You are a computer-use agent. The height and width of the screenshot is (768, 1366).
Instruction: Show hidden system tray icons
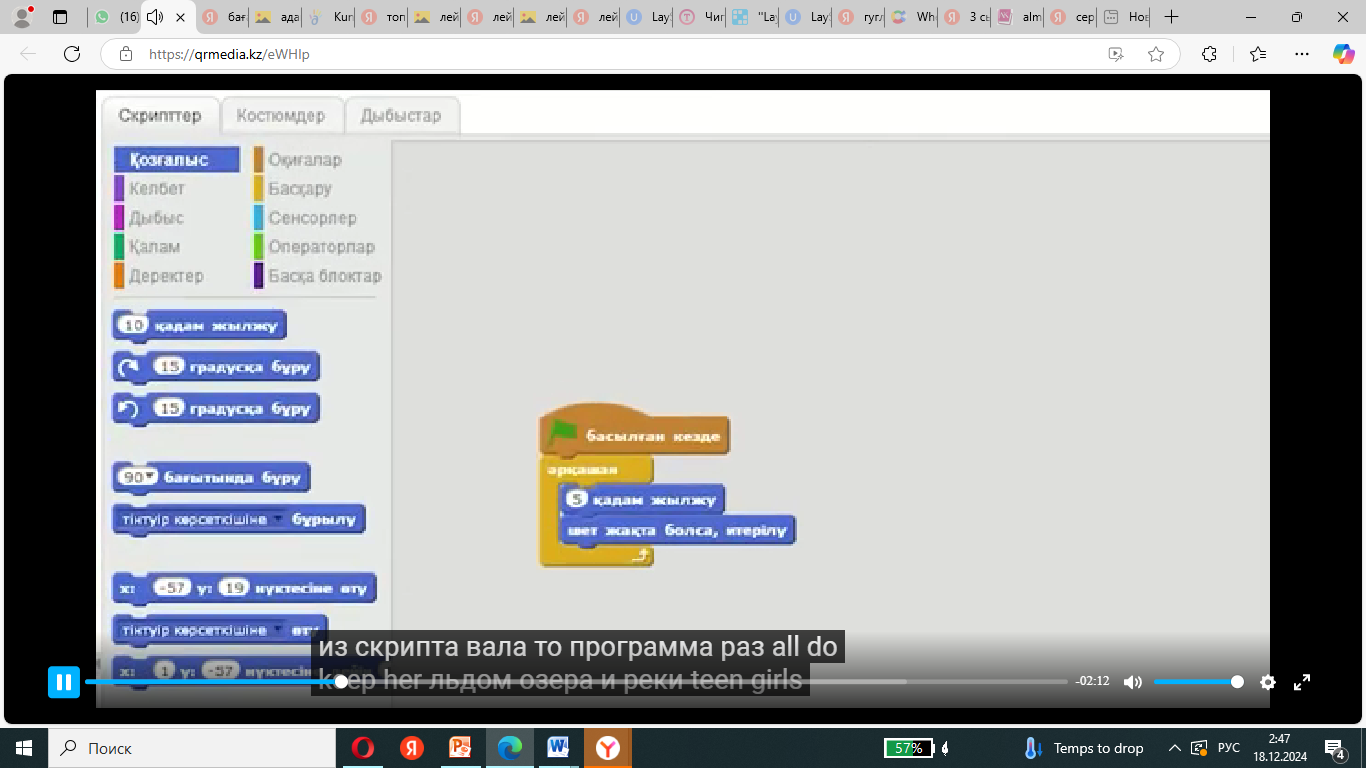tap(1175, 748)
